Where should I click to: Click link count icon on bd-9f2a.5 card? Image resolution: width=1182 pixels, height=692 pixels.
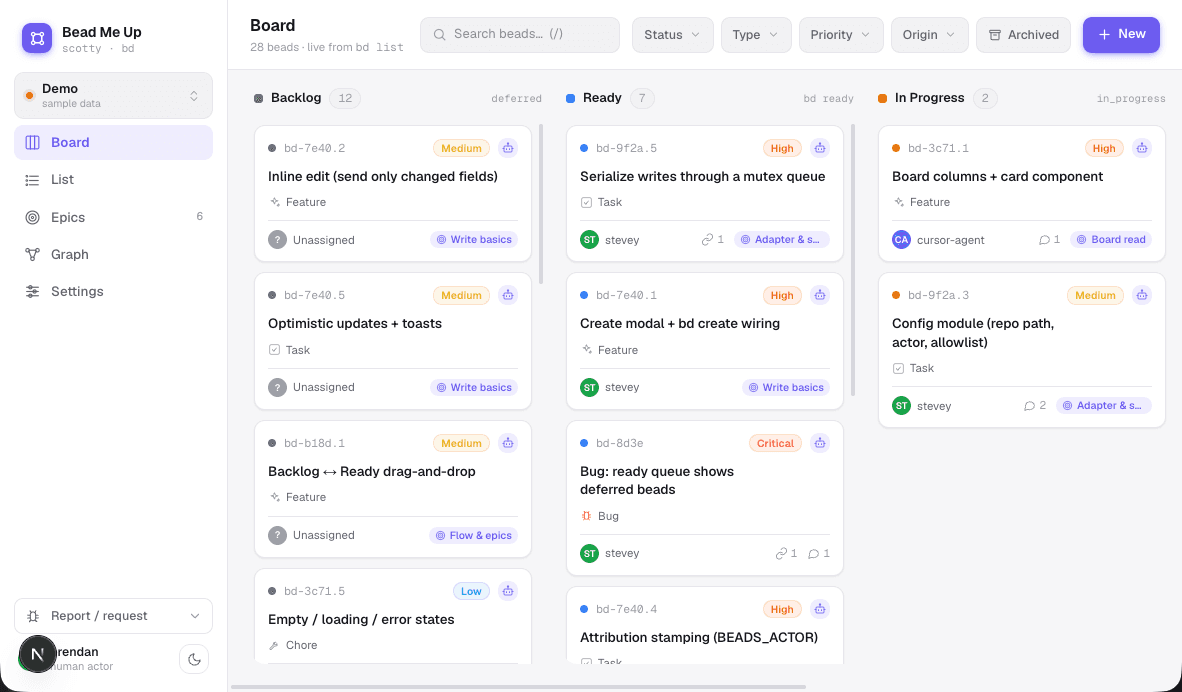click(x=707, y=240)
